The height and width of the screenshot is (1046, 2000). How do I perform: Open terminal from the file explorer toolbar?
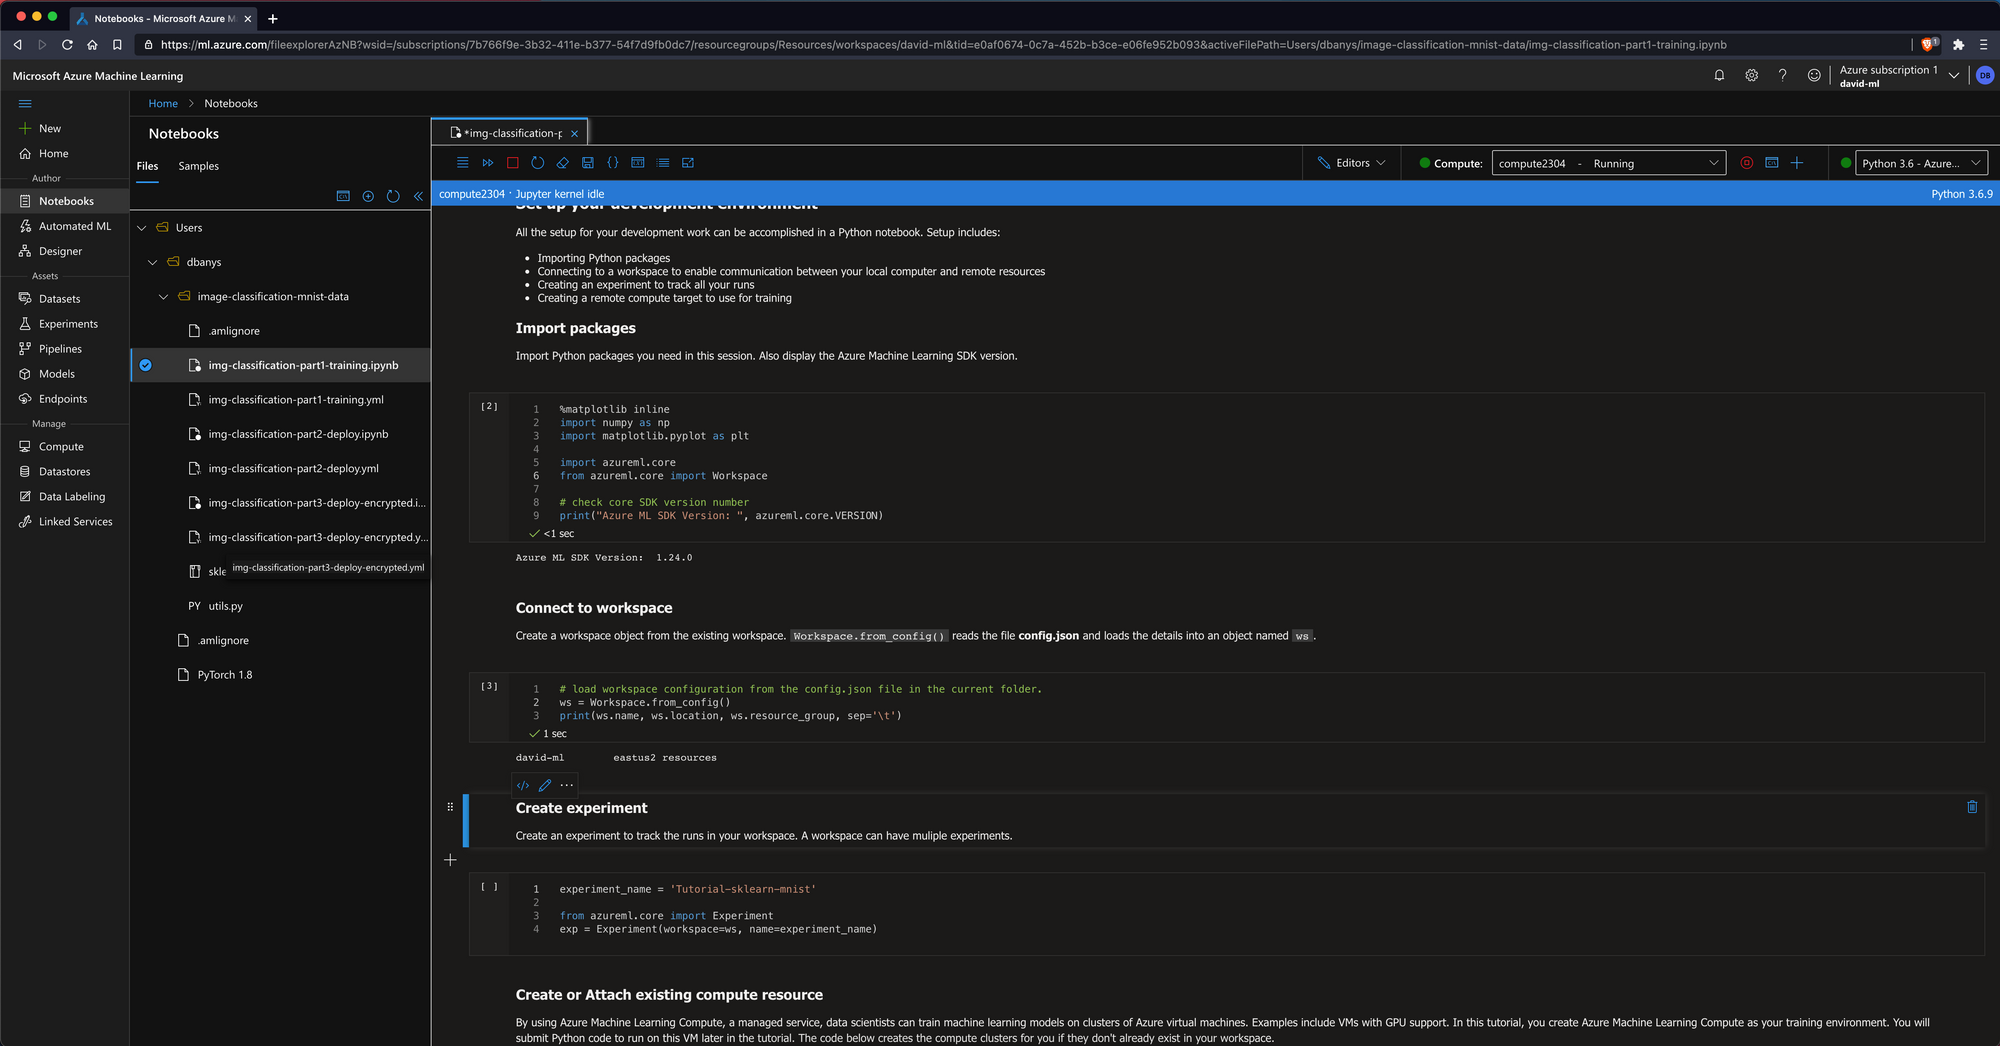[343, 196]
